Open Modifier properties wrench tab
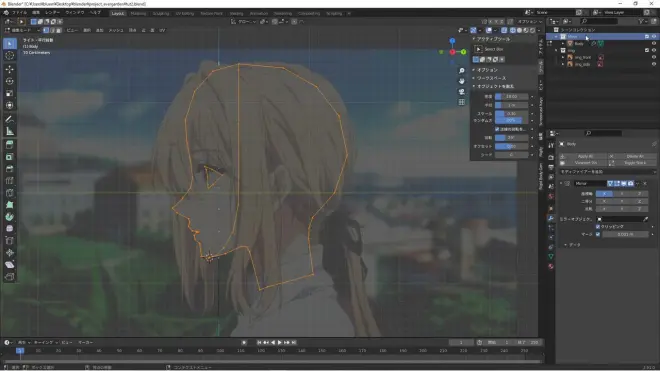 coord(551,218)
